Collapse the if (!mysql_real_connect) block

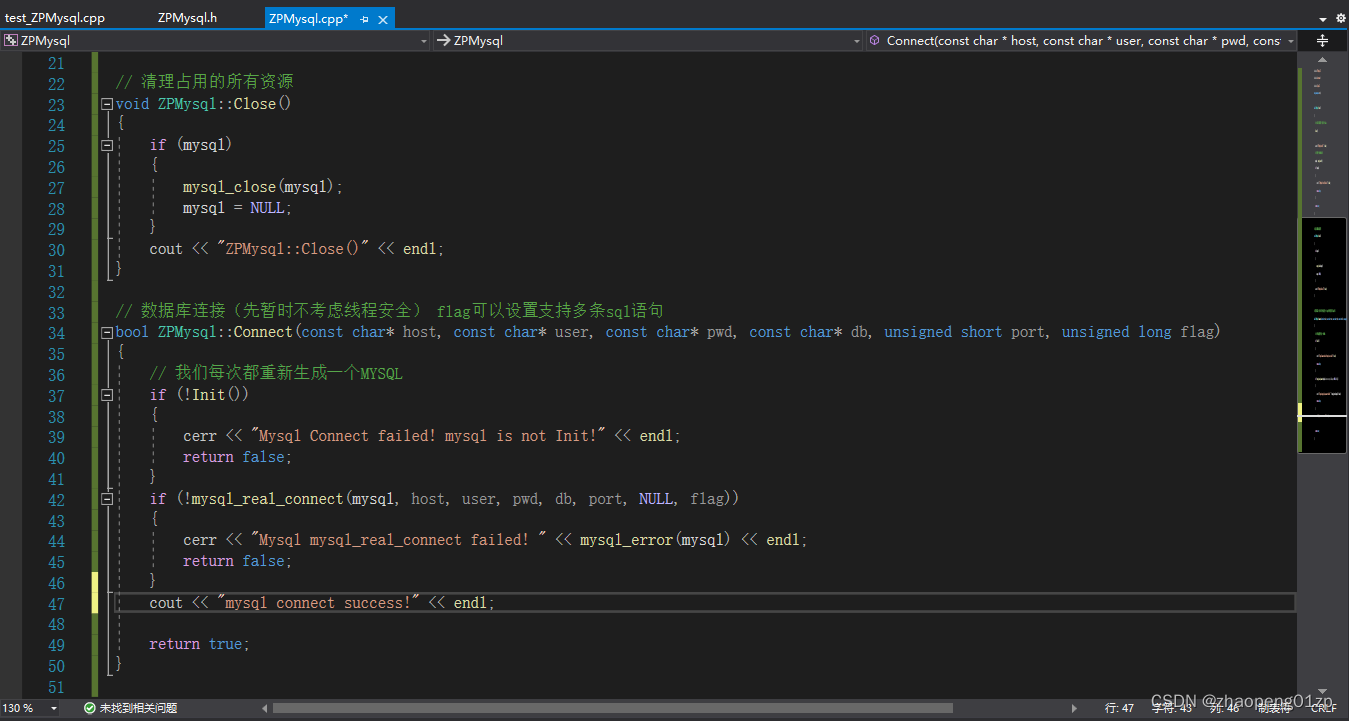click(107, 499)
